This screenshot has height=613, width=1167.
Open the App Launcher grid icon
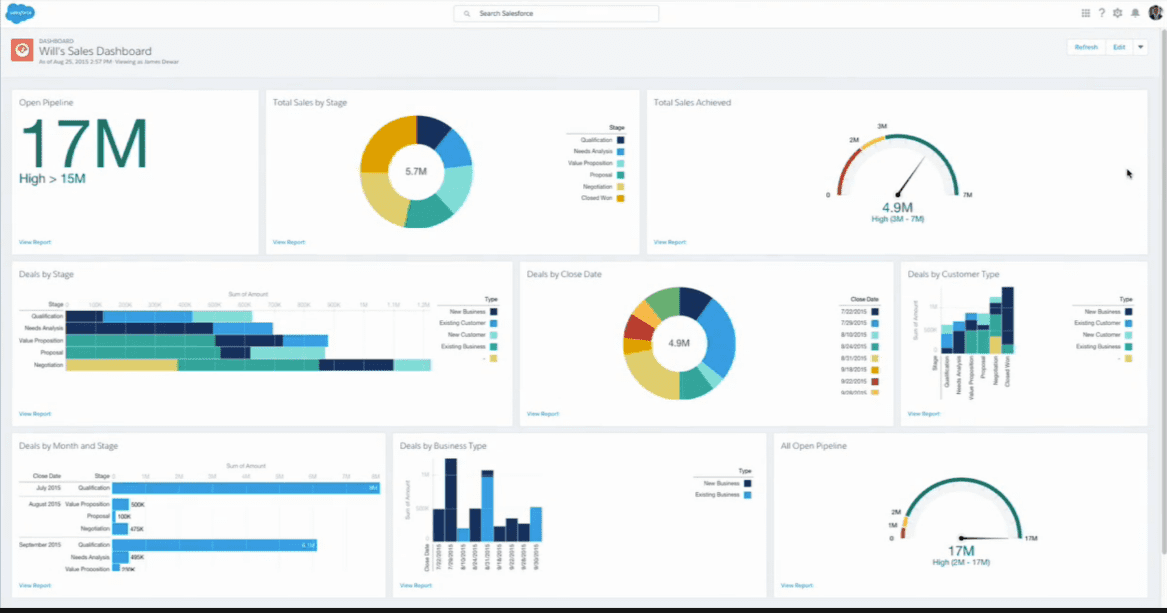coord(1086,13)
